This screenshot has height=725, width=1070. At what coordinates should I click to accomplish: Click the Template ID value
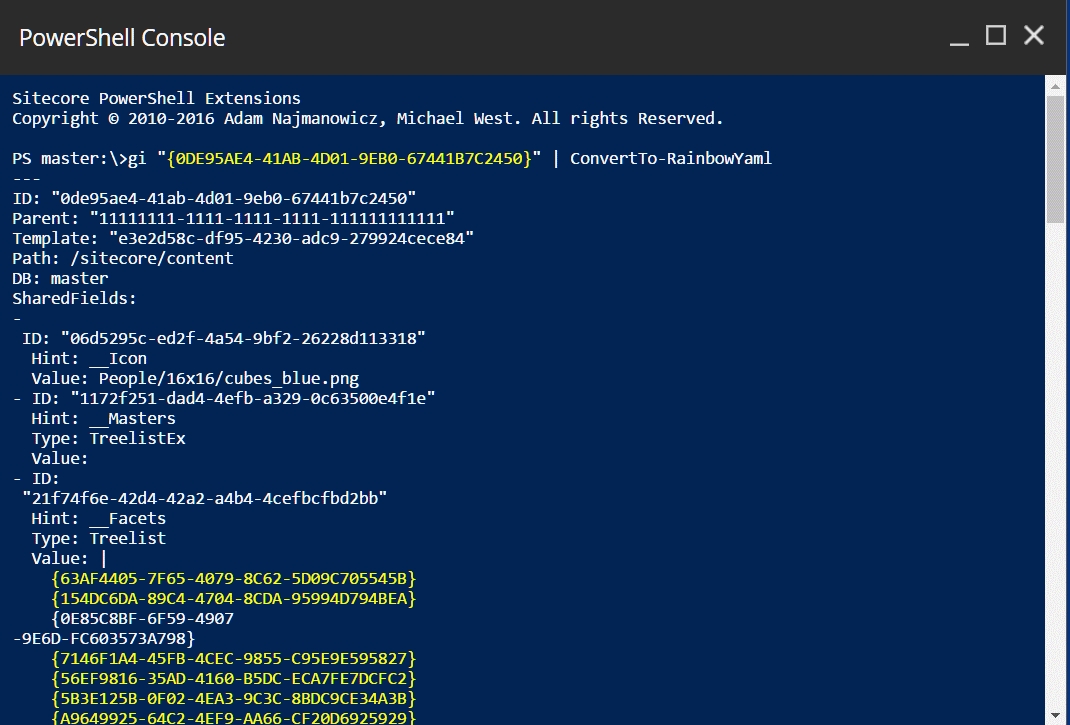click(282, 238)
